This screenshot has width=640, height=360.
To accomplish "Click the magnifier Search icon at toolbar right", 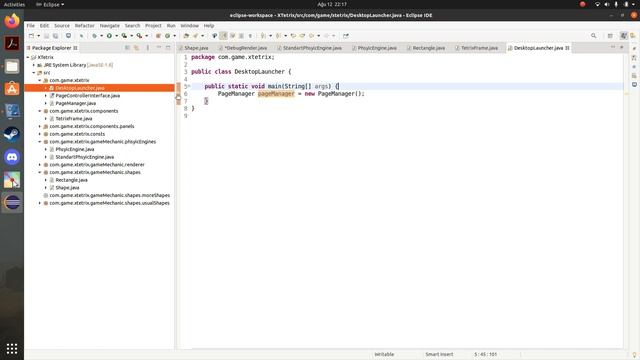I will pos(593,36).
